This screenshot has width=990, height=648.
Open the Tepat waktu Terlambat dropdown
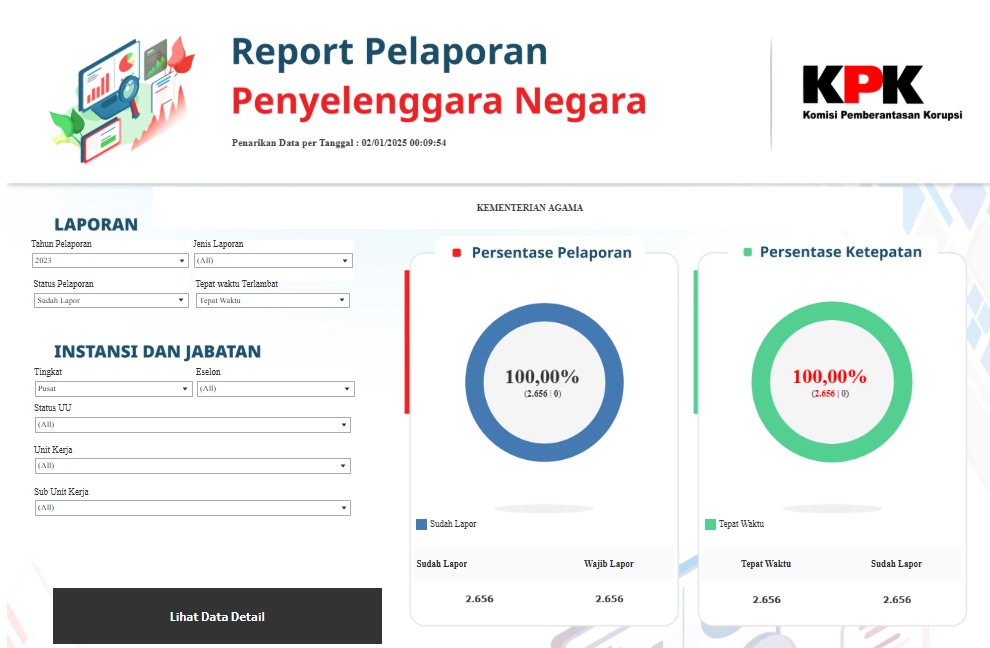pos(272,300)
